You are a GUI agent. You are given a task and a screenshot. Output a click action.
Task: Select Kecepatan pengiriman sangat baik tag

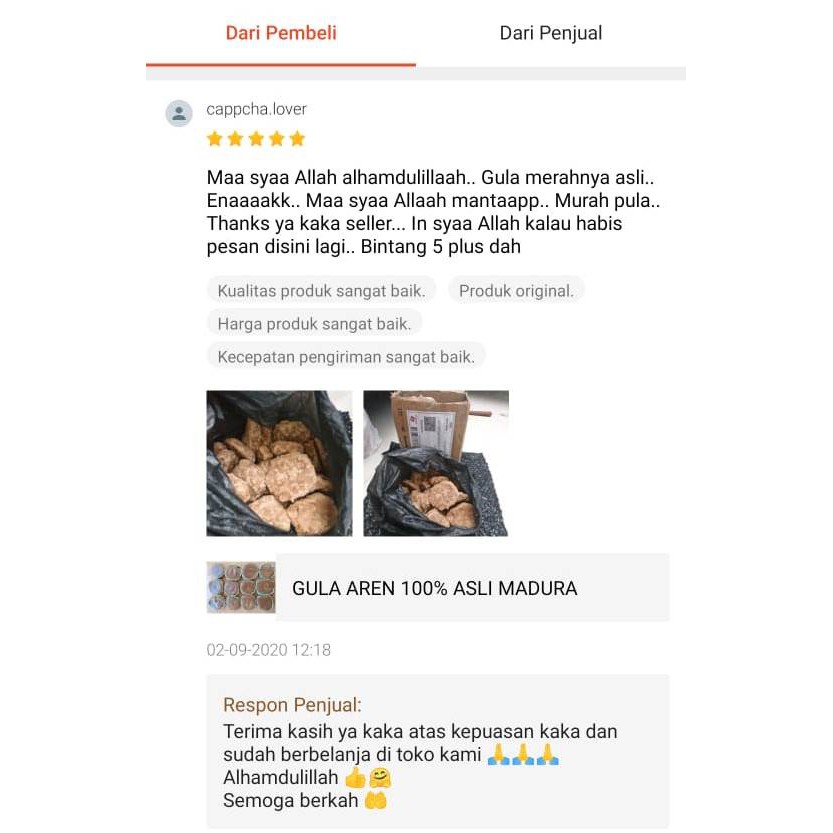click(346, 356)
